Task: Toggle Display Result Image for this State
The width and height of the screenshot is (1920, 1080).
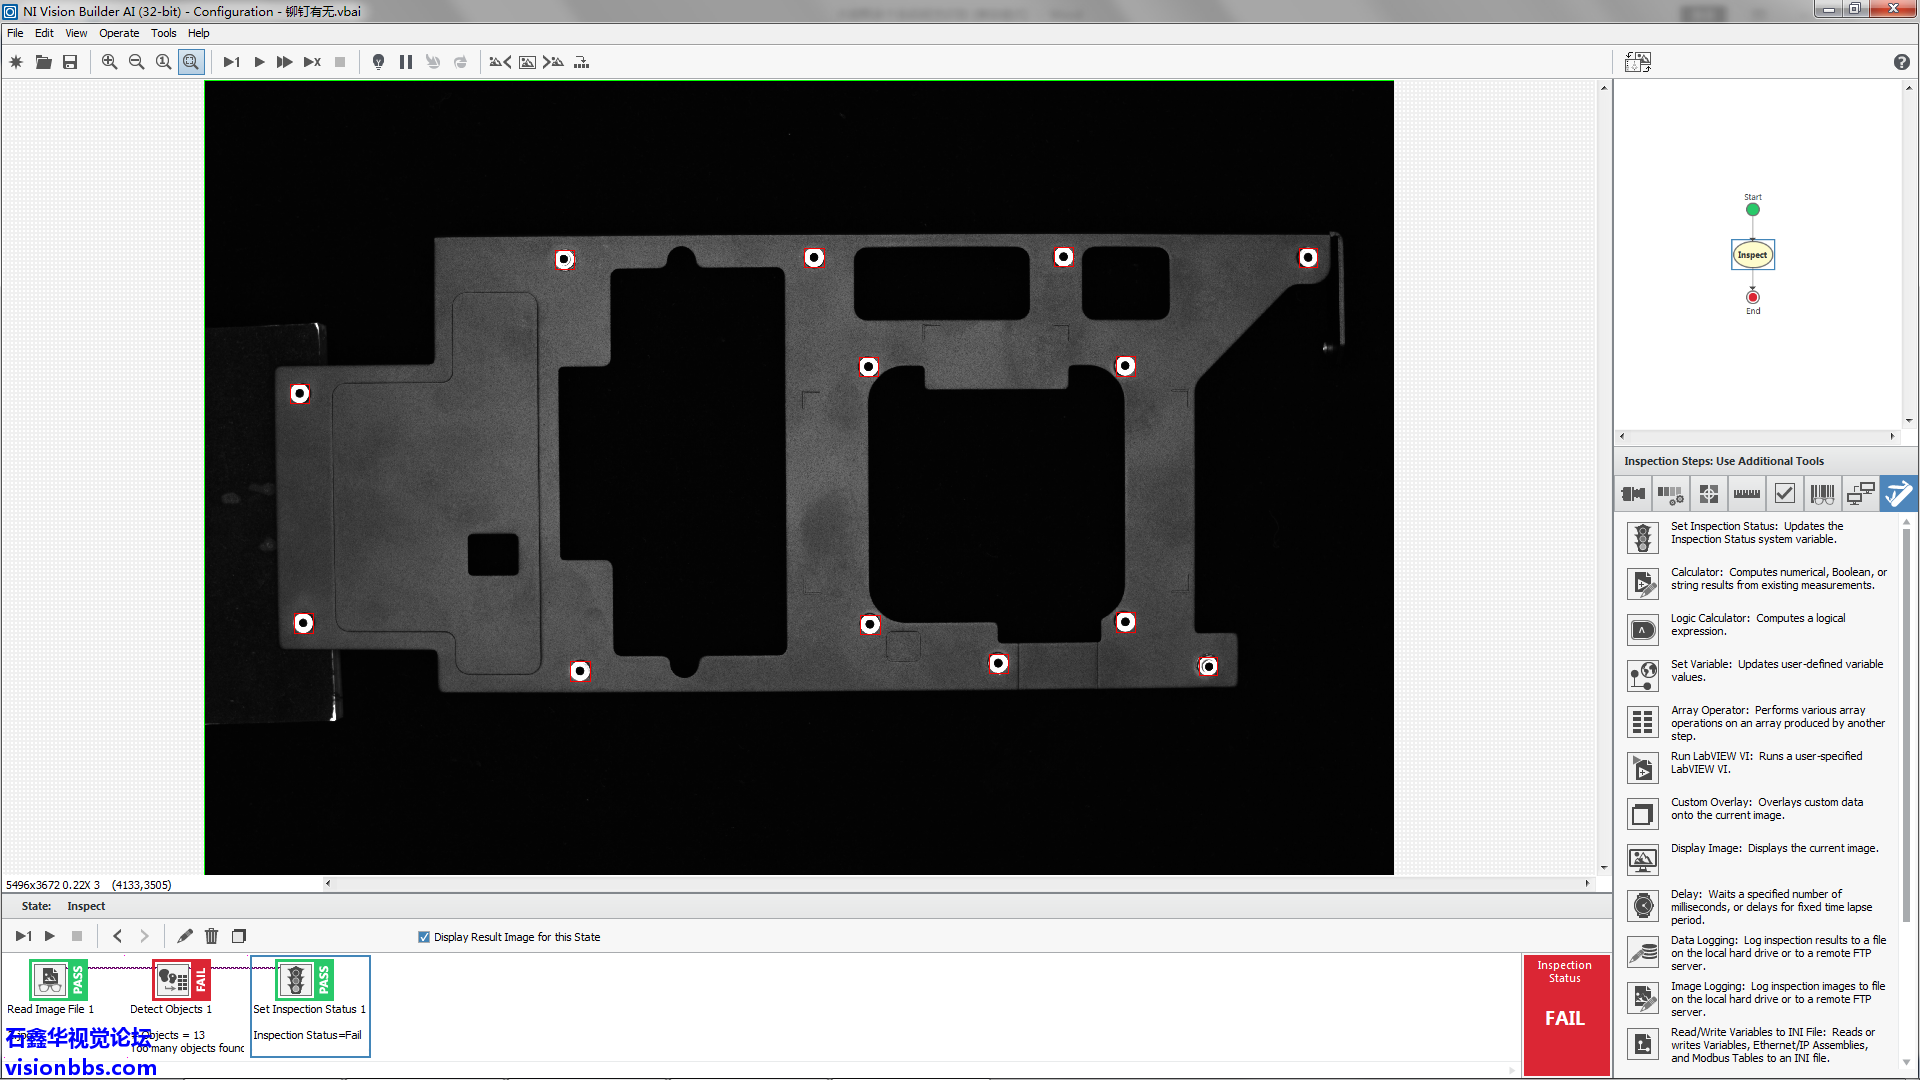Action: [x=424, y=937]
